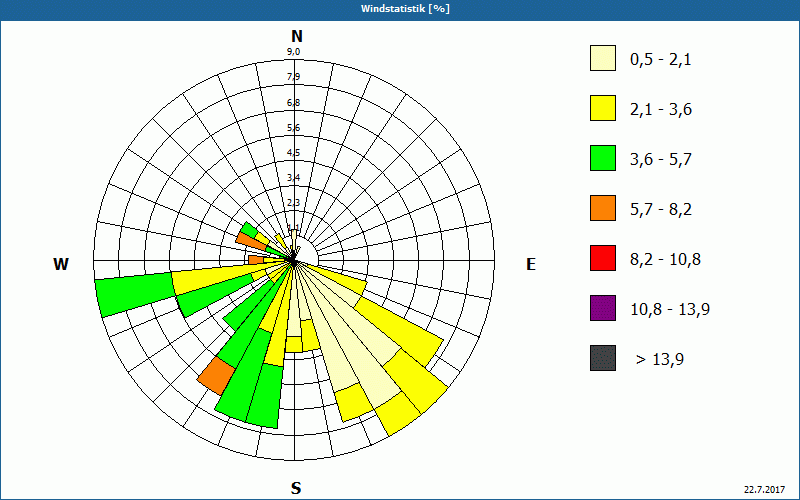Screen dimensions: 800x500
Task: Click the green 3,6 - 5,7 legend swatch
Action: (x=603, y=158)
